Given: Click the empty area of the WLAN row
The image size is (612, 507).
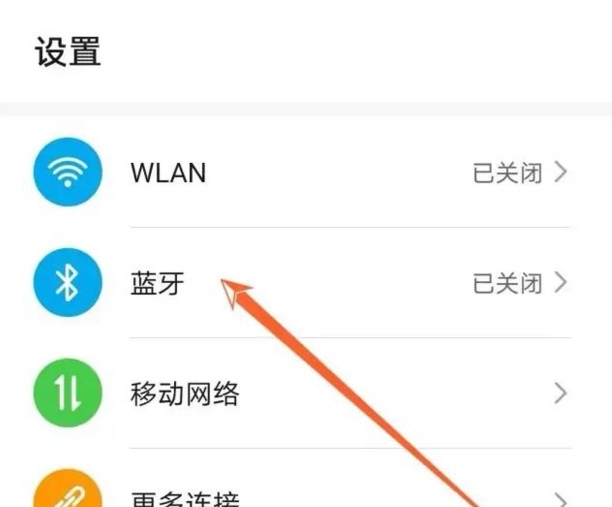Looking at the screenshot, I should pos(340,172).
